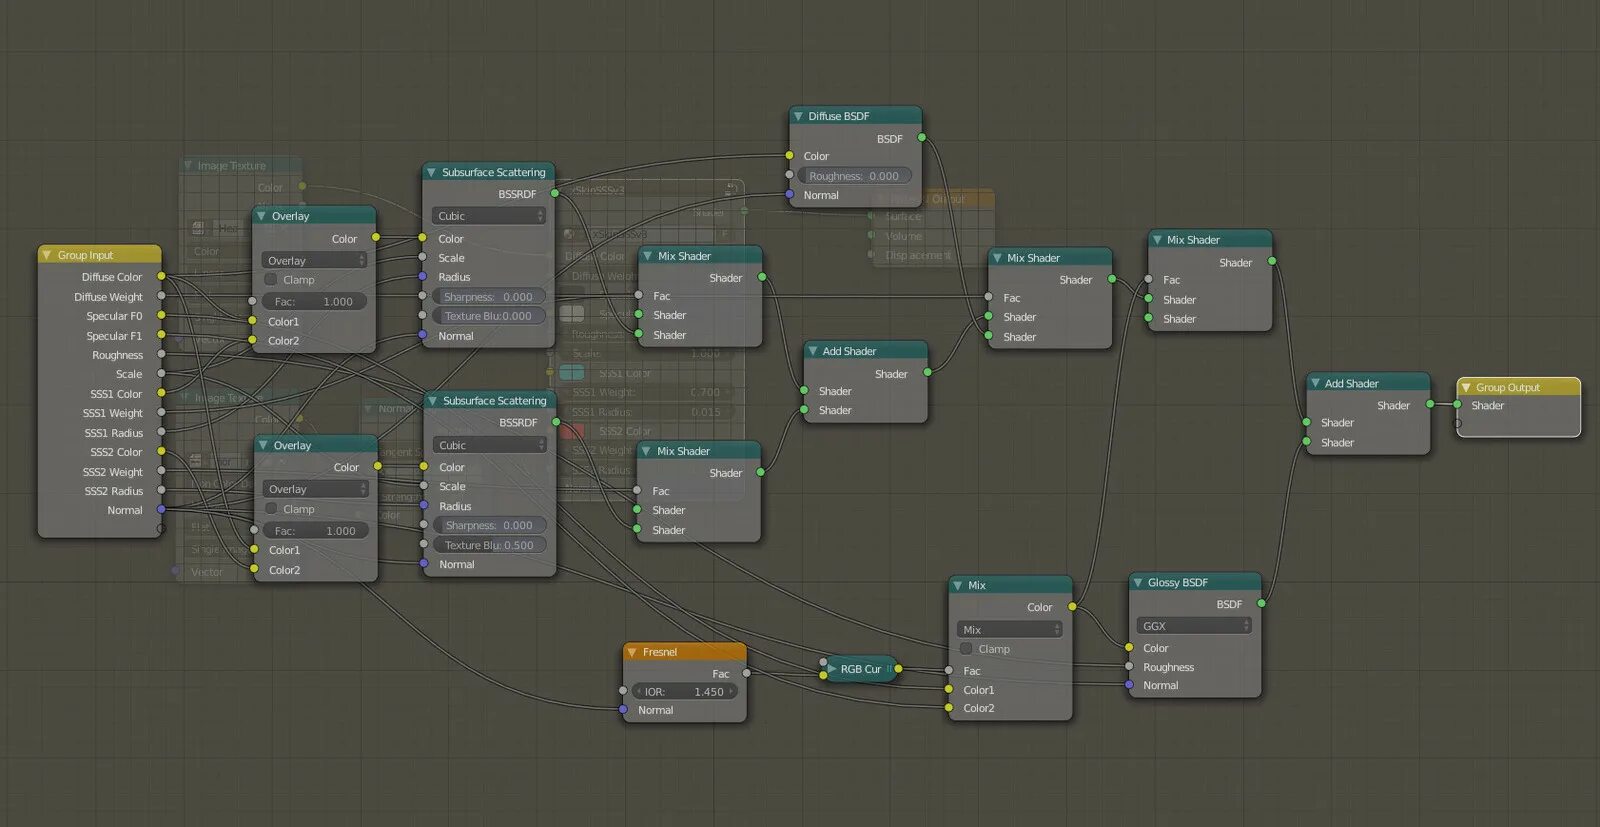Click the Normal output socket on Group Input

[x=161, y=510]
